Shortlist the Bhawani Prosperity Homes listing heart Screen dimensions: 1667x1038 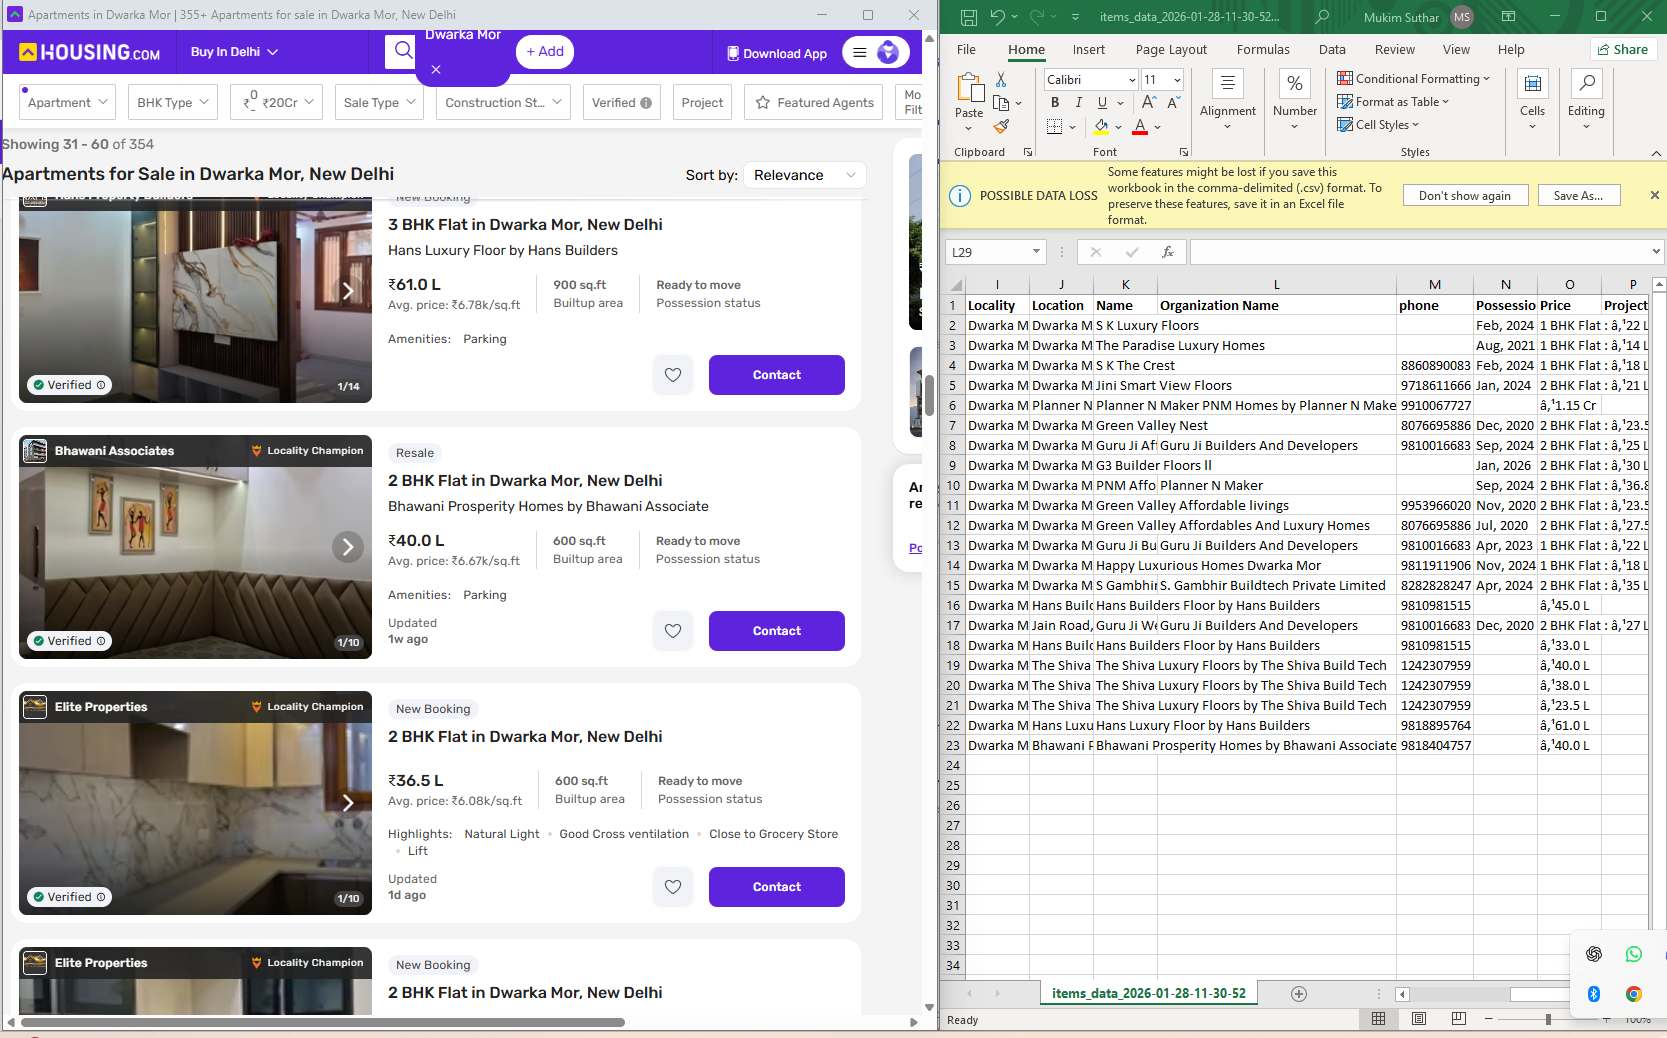pyautogui.click(x=673, y=631)
